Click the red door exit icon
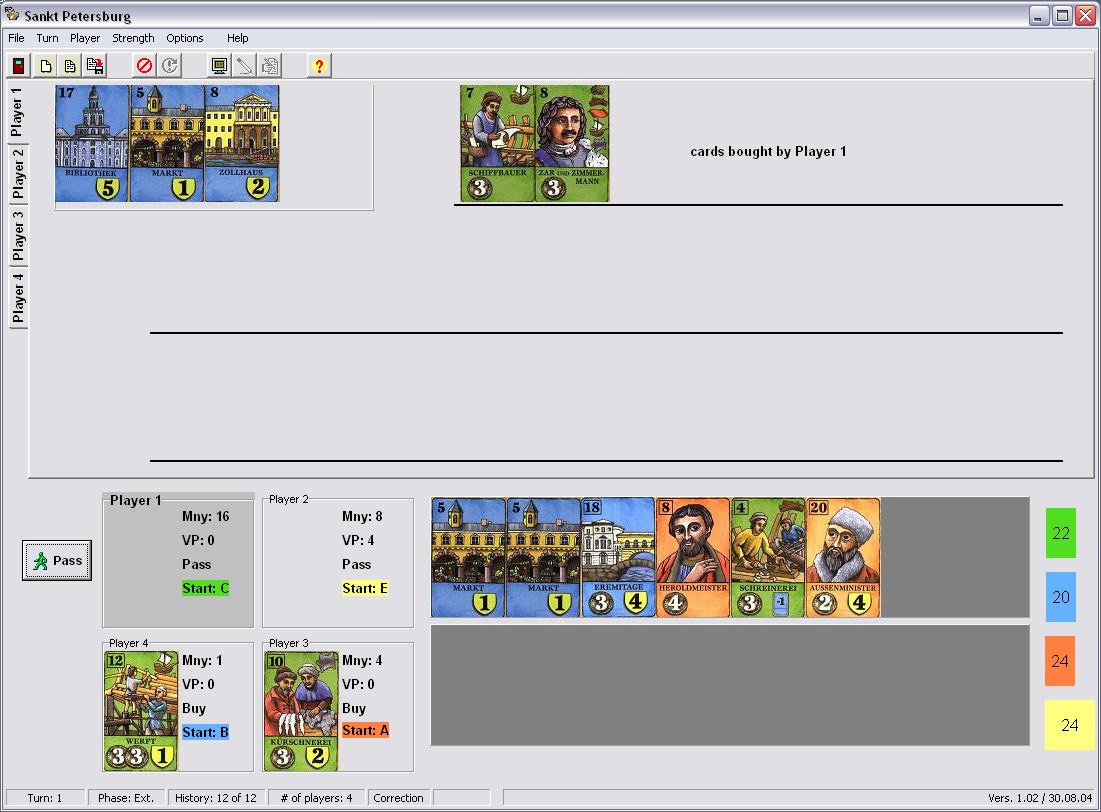 19,66
